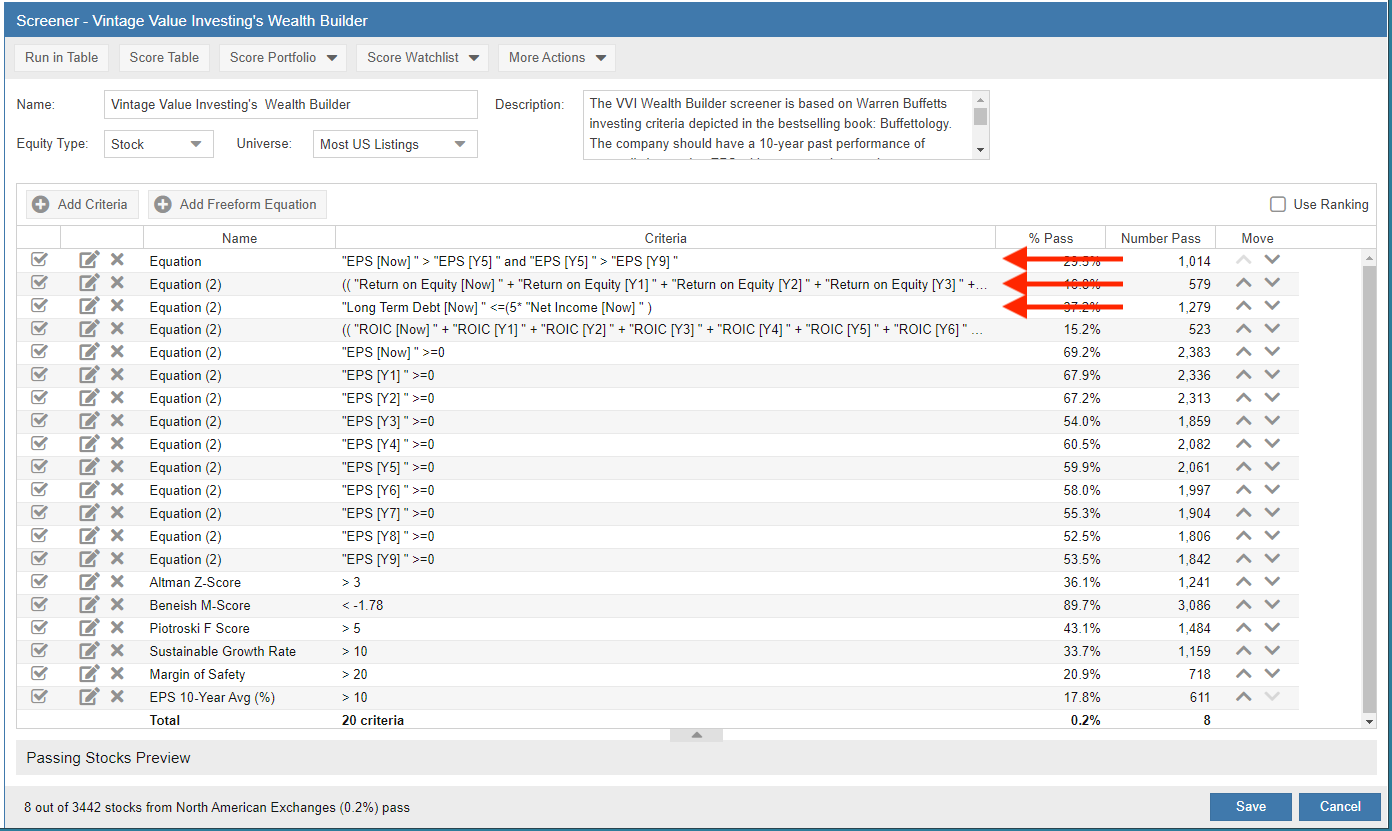Edit the EPS 10-Year Avg (%) criterion
This screenshot has height=831, width=1392.
(89, 697)
